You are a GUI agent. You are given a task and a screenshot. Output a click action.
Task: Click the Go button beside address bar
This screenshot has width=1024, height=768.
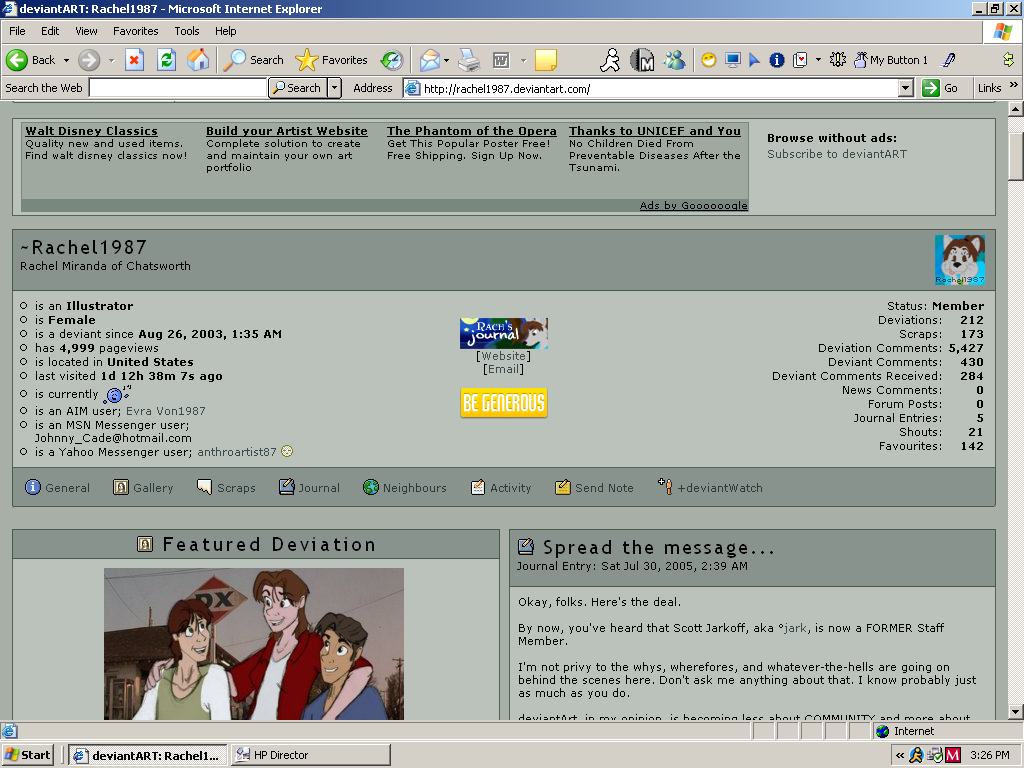(x=940, y=88)
